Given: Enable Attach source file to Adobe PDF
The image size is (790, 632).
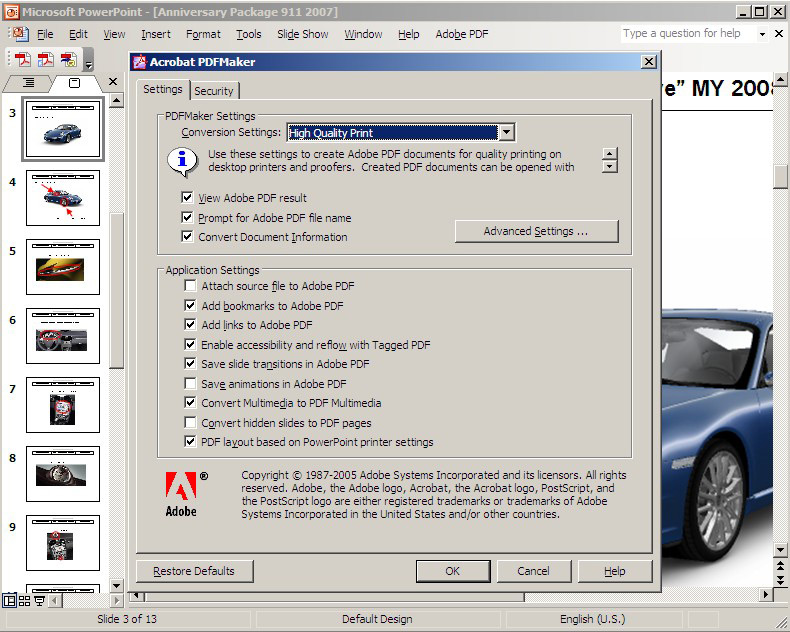Looking at the screenshot, I should click(190, 286).
